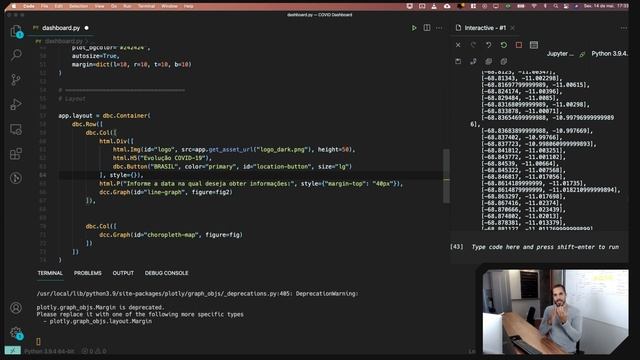
Task: Switch to the Interactive - #1 tab
Action: 485,28
